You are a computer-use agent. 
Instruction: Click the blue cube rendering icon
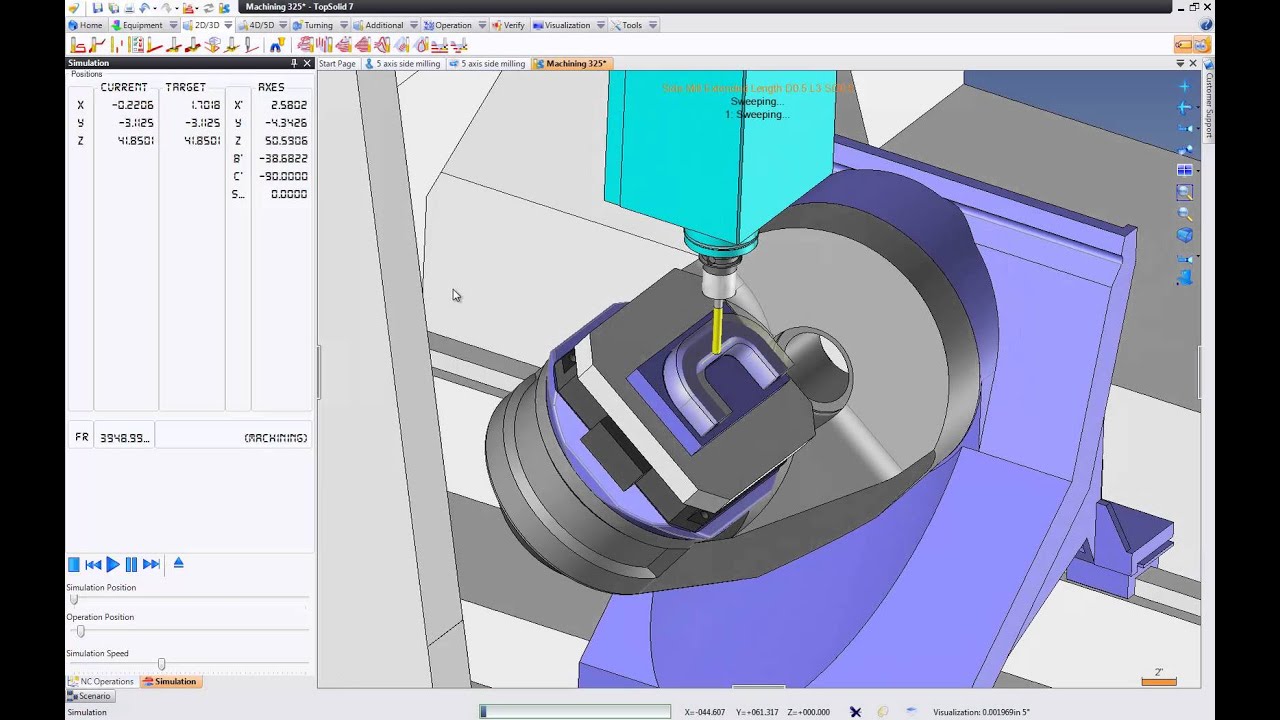pos(1185,235)
